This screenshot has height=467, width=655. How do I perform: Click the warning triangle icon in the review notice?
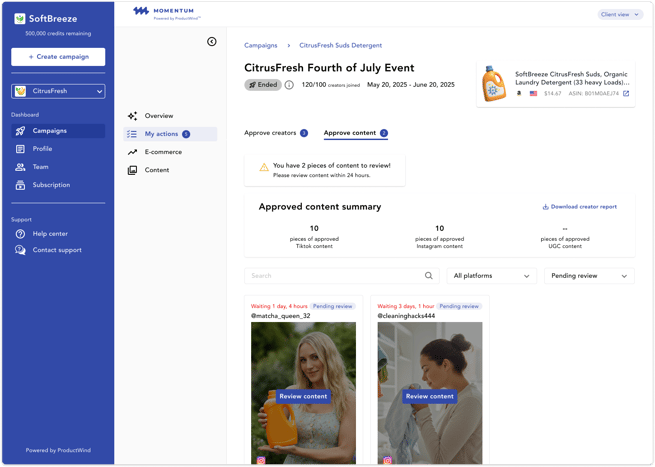[264, 168]
